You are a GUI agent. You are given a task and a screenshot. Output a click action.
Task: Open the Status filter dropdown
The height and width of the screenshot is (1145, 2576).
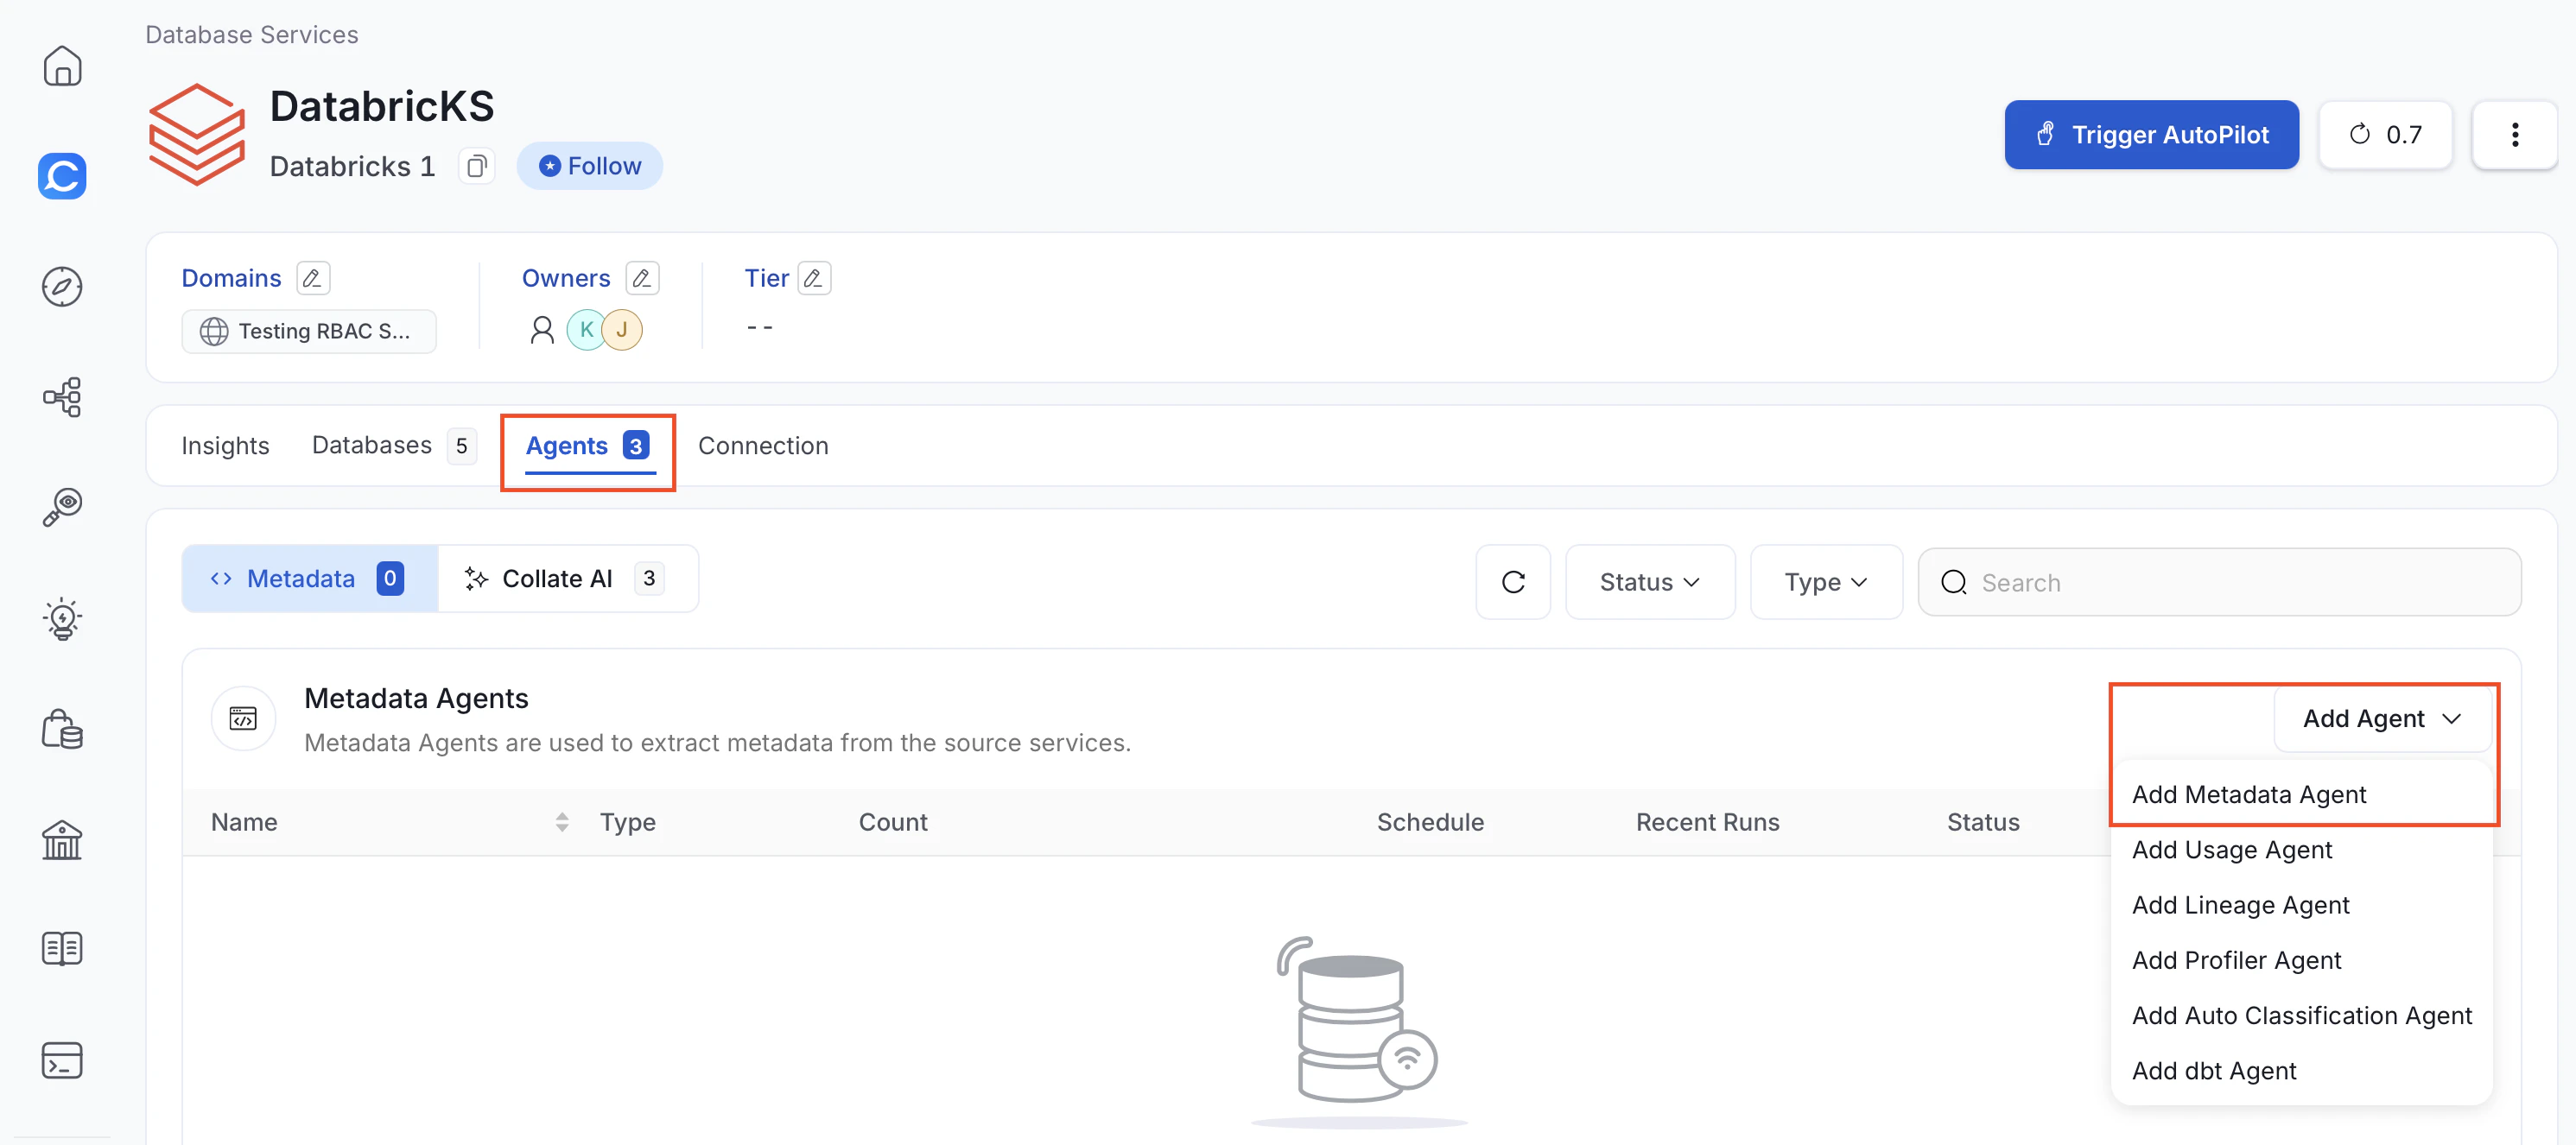pos(1650,582)
